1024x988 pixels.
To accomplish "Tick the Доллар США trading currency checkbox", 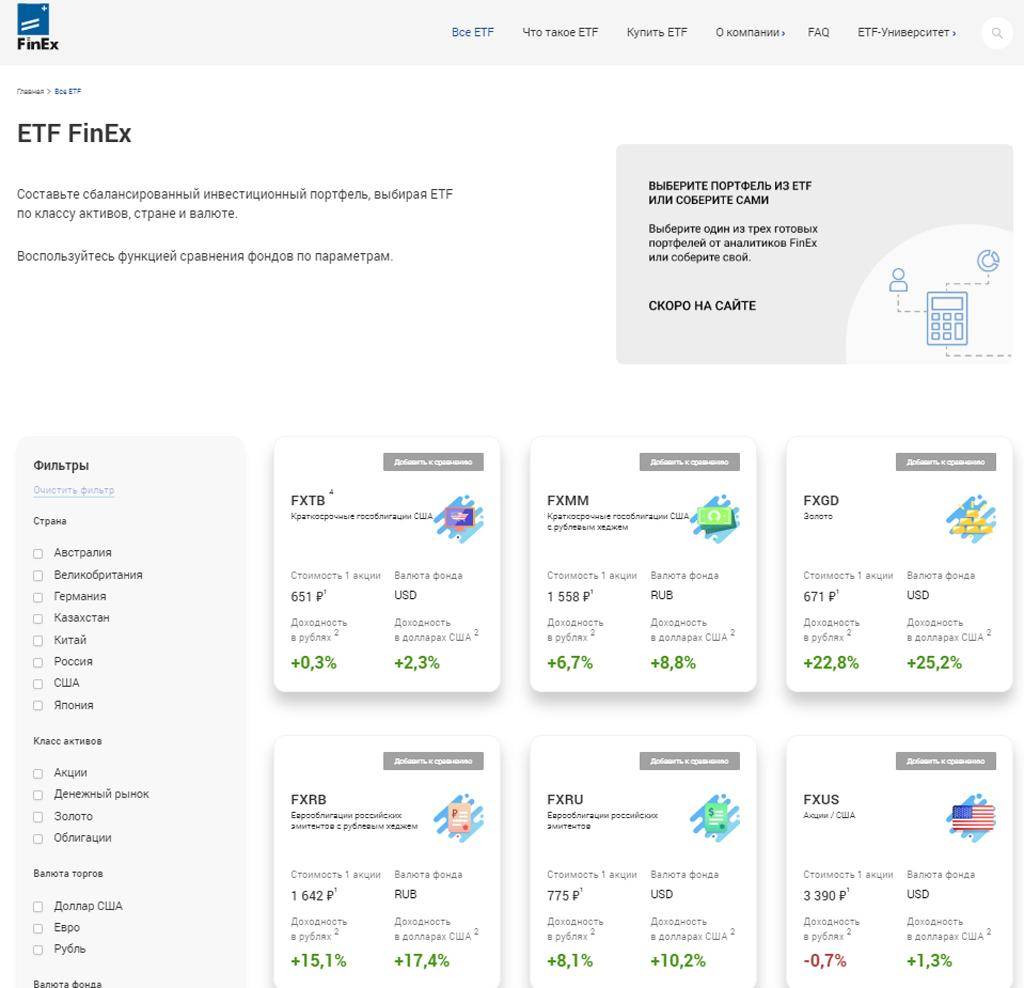I will tap(38, 907).
